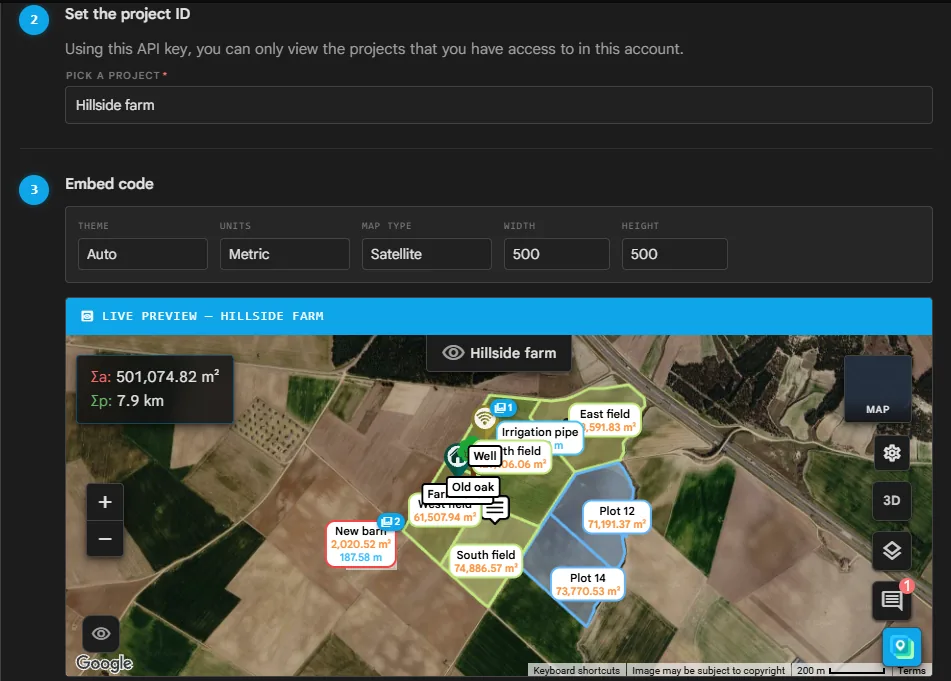Click the MAP type thumbnail
Viewport: 951px width, 681px height.
point(878,389)
